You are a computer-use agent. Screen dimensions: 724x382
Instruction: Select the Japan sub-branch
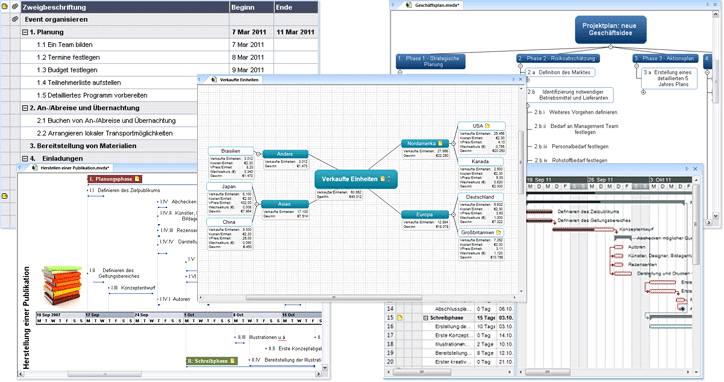(229, 187)
